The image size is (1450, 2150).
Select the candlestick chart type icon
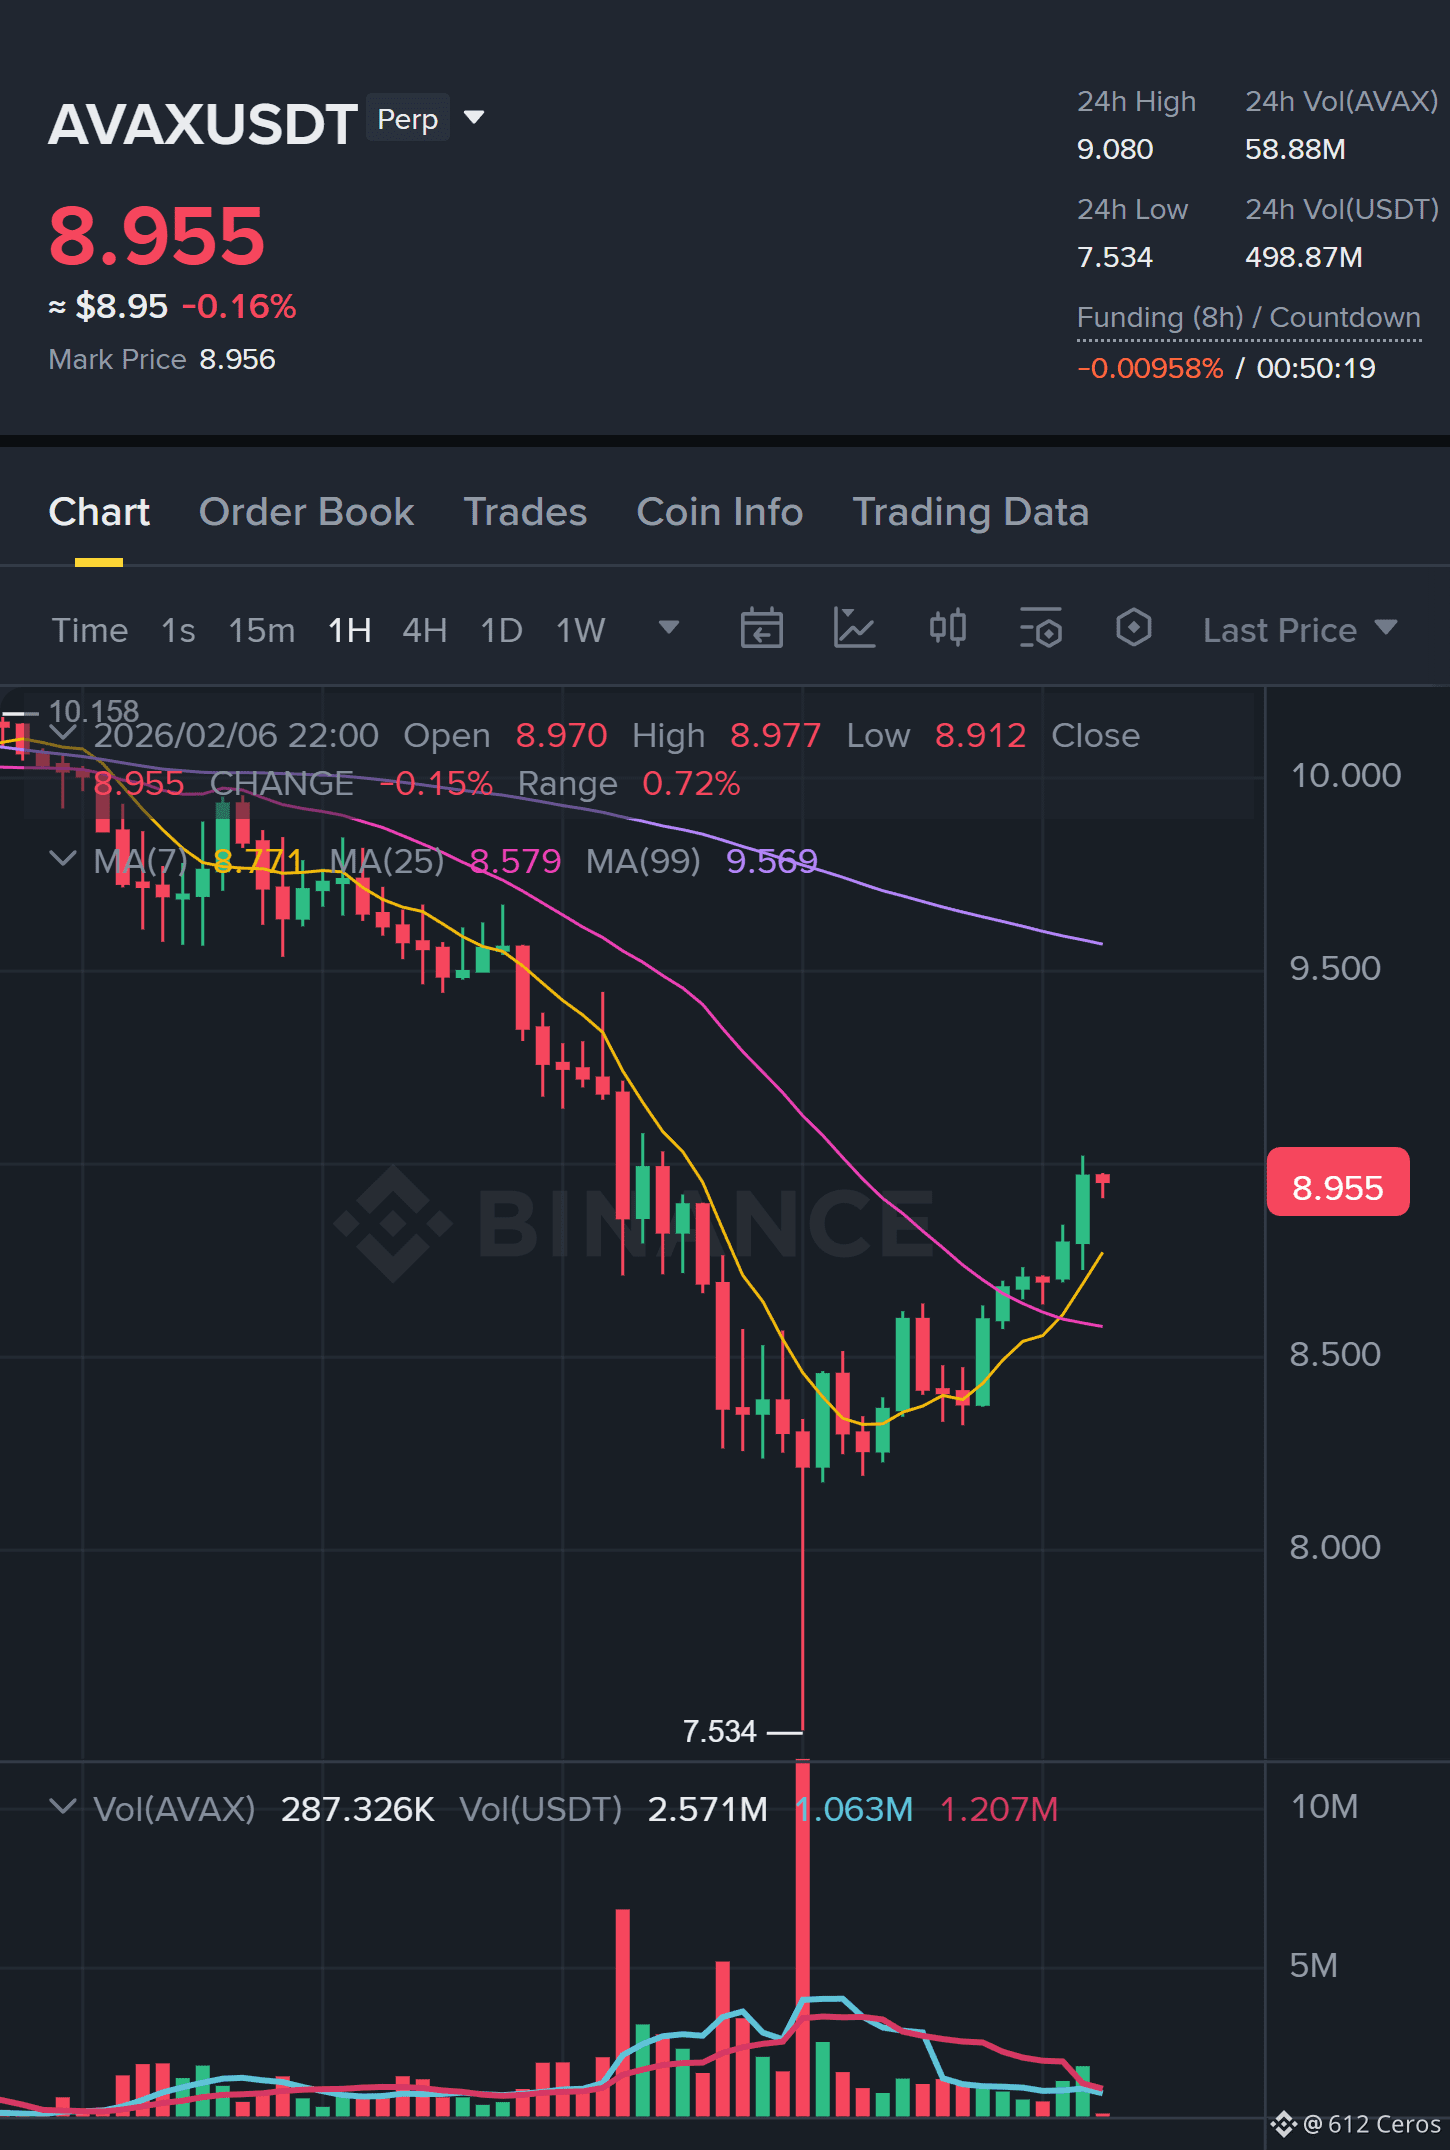[x=947, y=628]
